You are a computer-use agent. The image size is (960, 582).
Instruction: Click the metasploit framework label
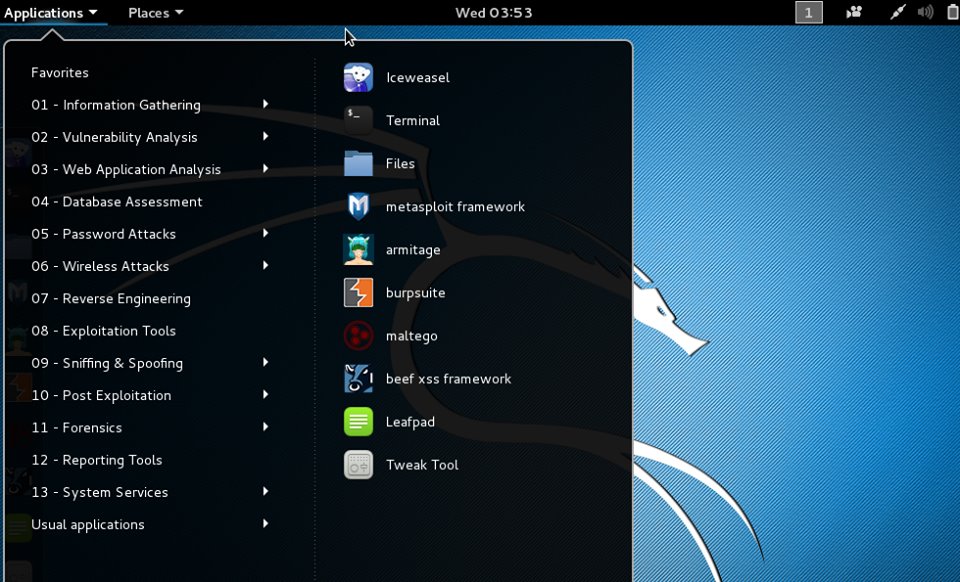click(455, 207)
